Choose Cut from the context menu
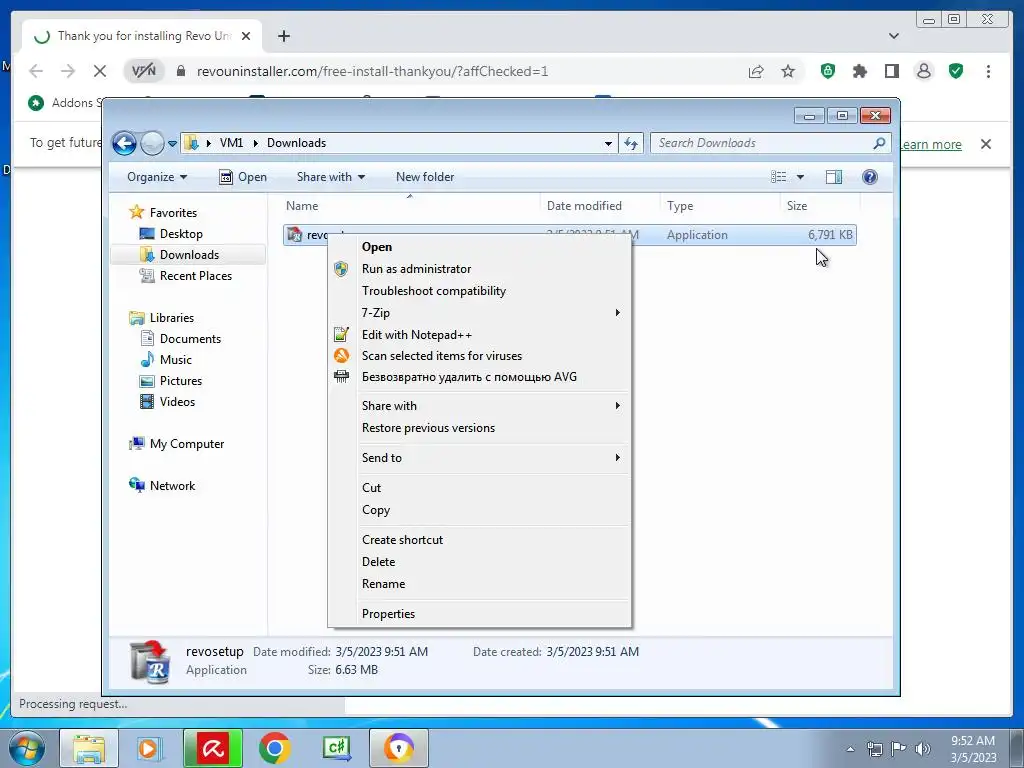Viewport: 1024px width, 768px height. point(480,488)
